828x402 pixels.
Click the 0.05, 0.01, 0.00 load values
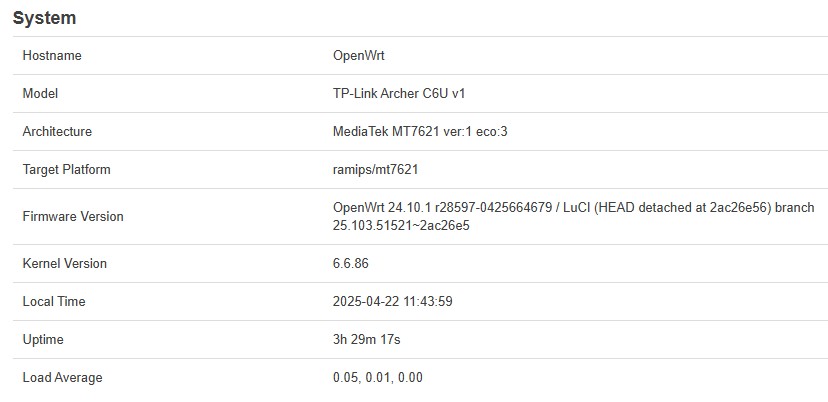coord(378,378)
